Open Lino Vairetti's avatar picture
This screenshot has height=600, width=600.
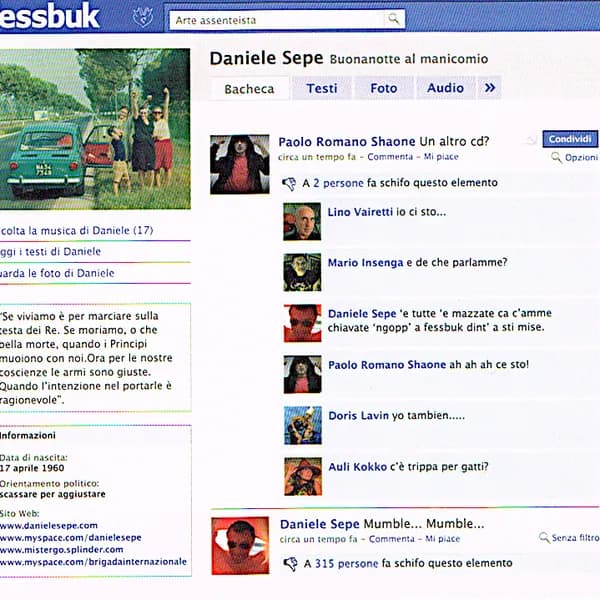tap(302, 222)
